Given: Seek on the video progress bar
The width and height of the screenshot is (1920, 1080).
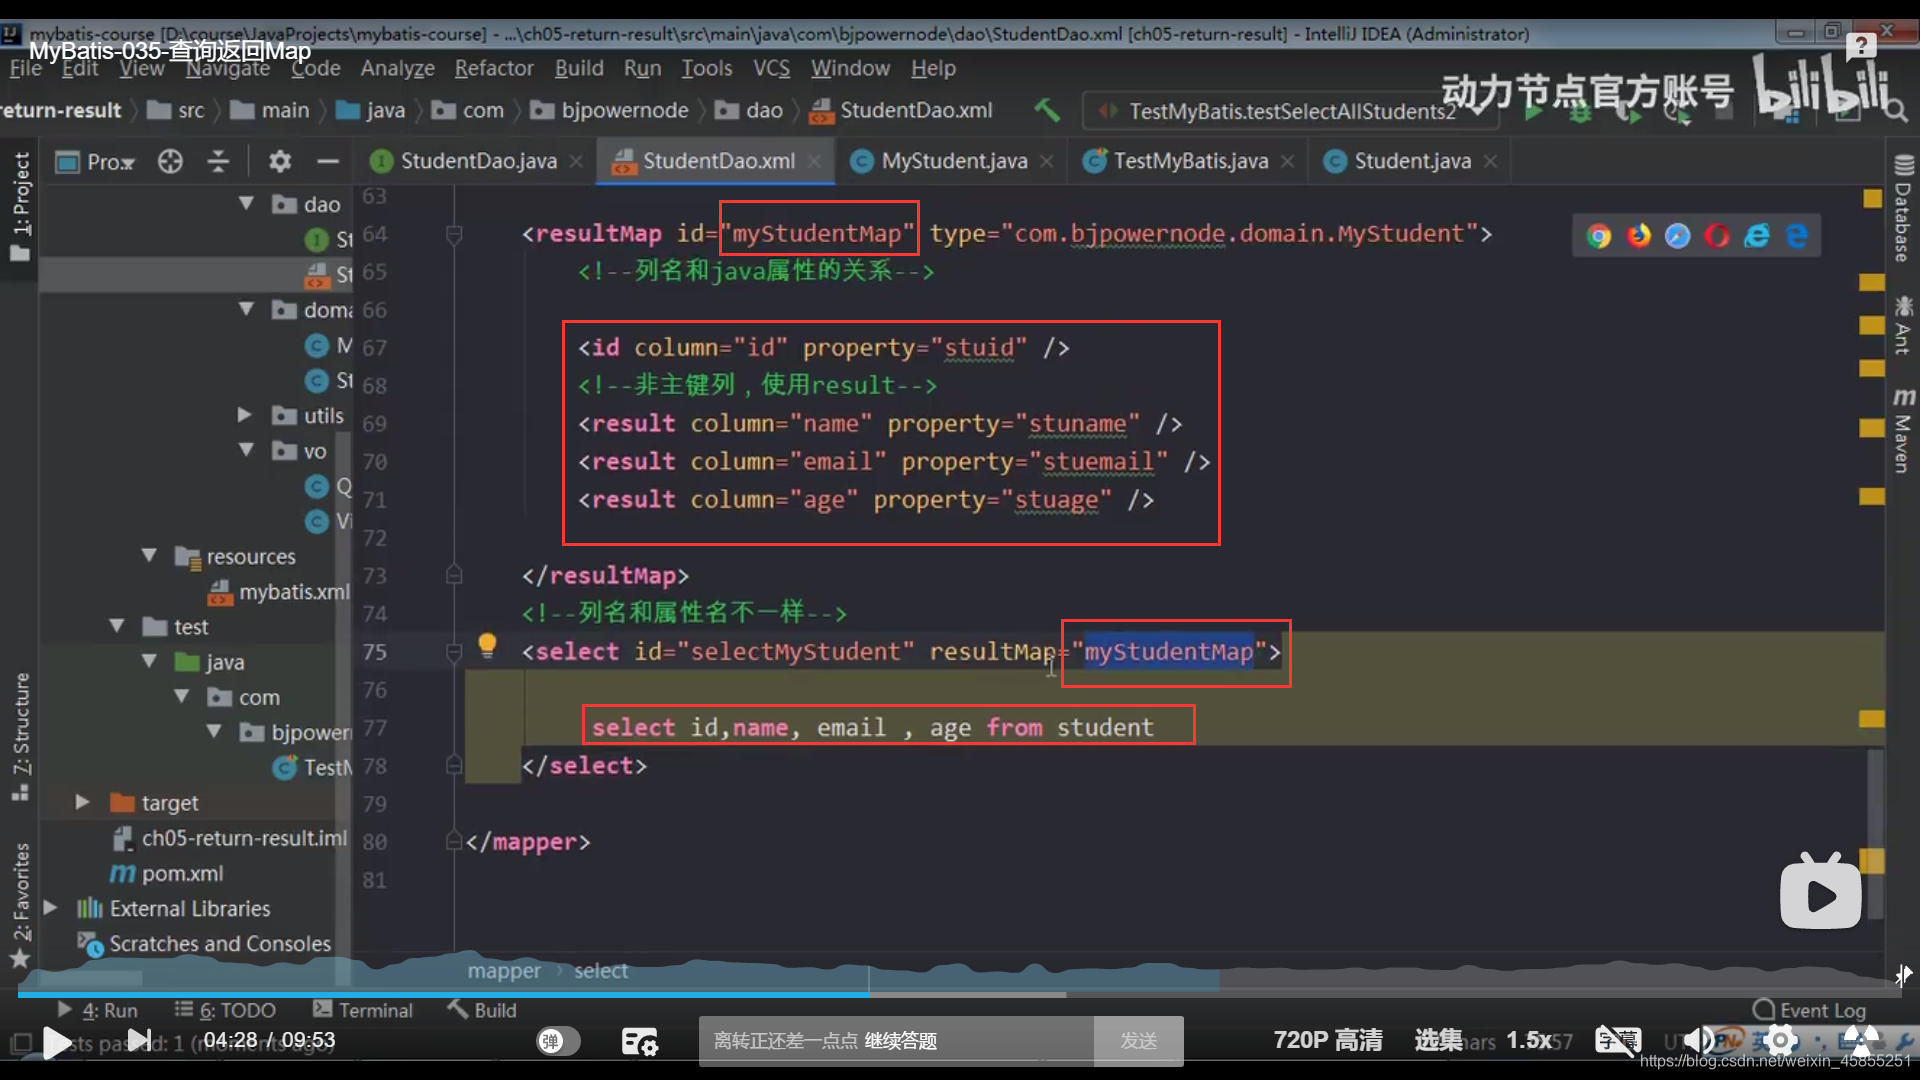Looking at the screenshot, I should click(x=960, y=995).
